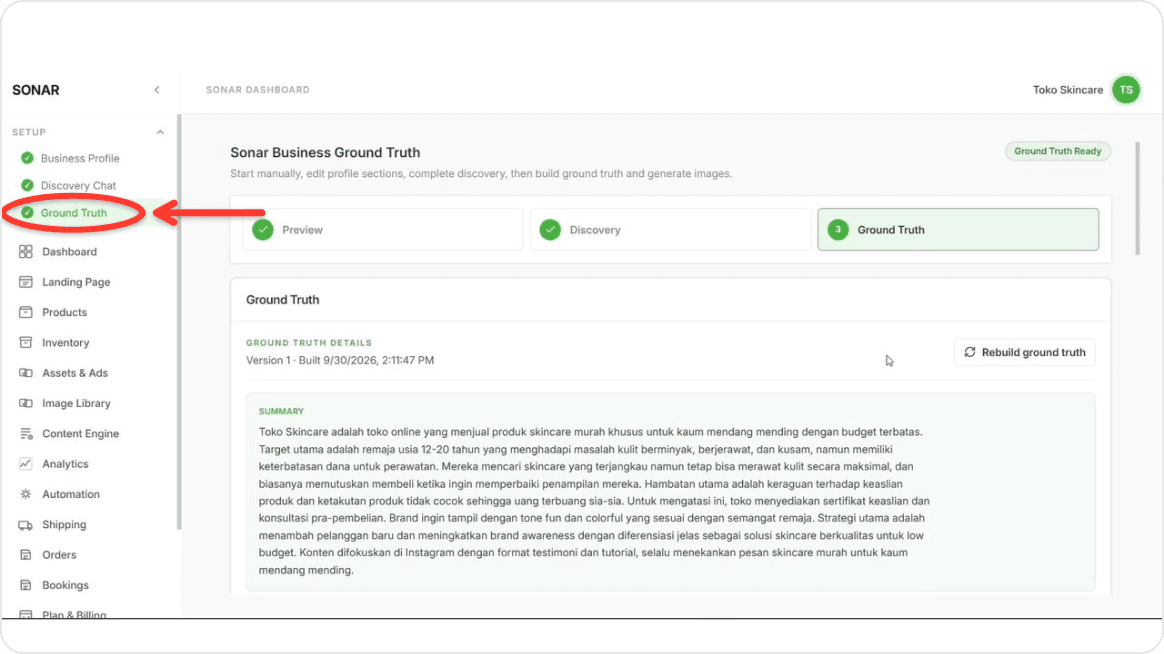Open the Business Profile setup step

point(80,158)
